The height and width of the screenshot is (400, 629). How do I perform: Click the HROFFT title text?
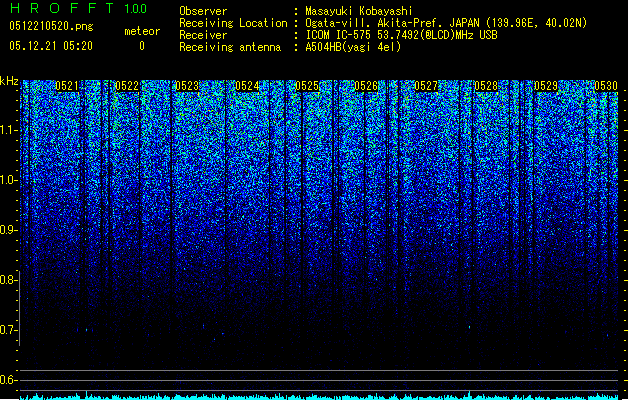tap(62, 8)
